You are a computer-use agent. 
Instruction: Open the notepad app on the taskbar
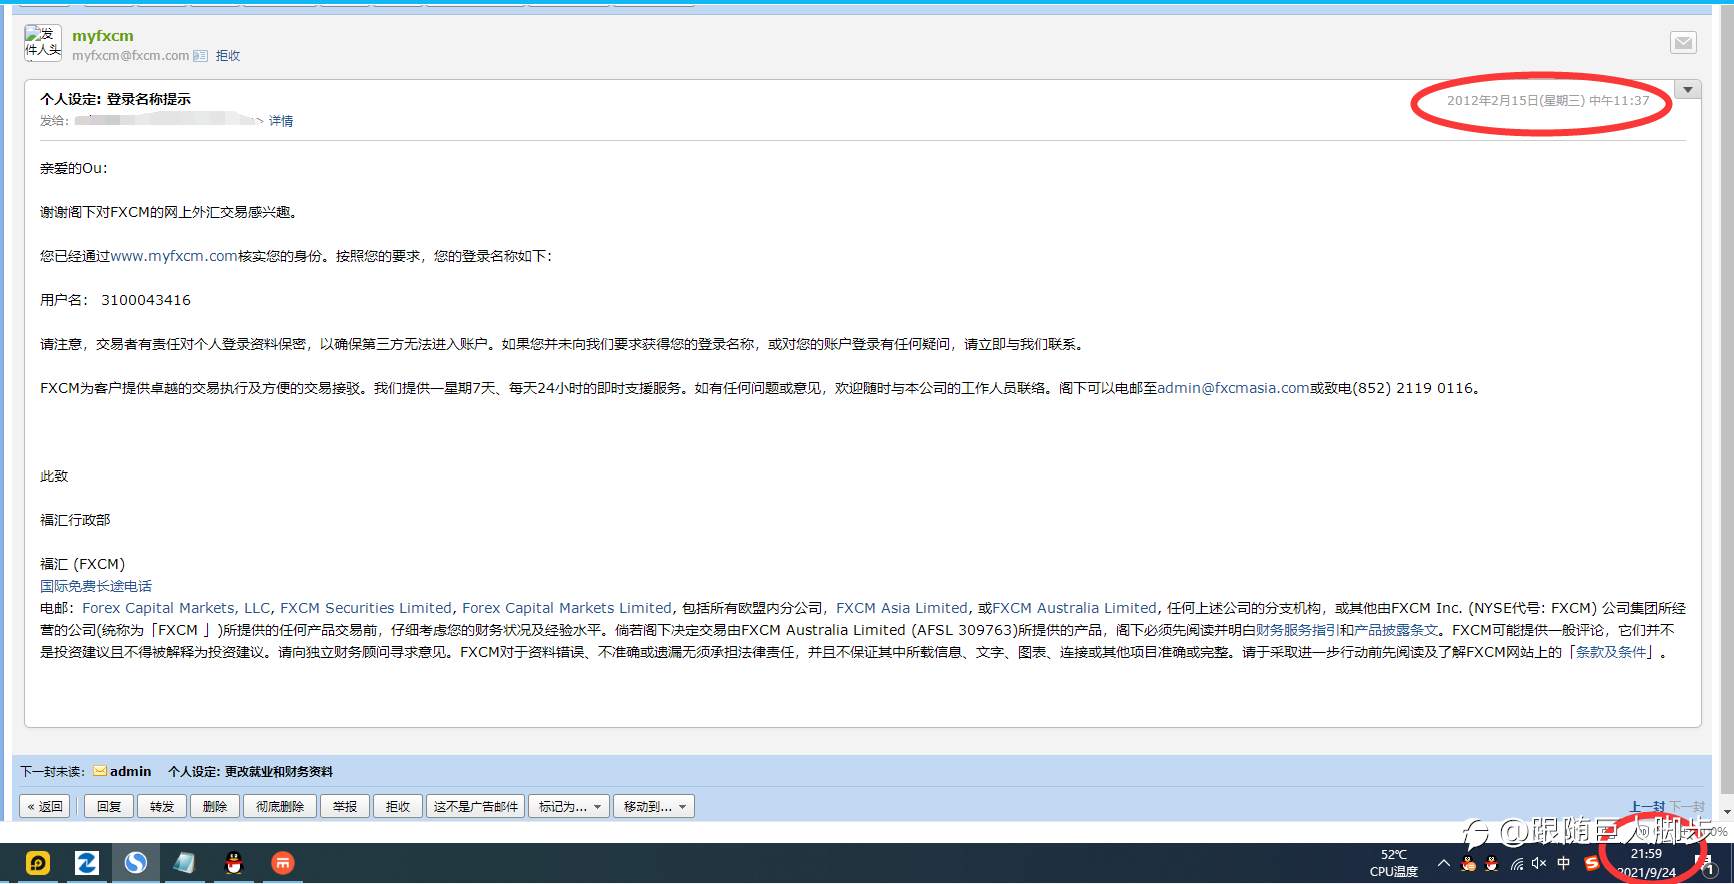pyautogui.click(x=185, y=863)
